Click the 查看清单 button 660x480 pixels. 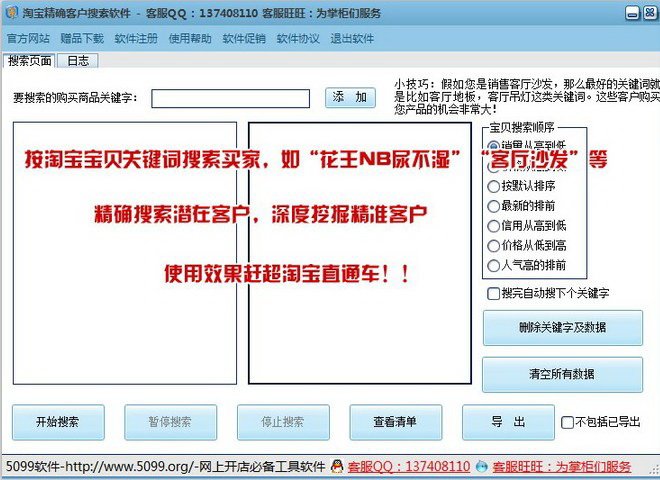pos(396,422)
